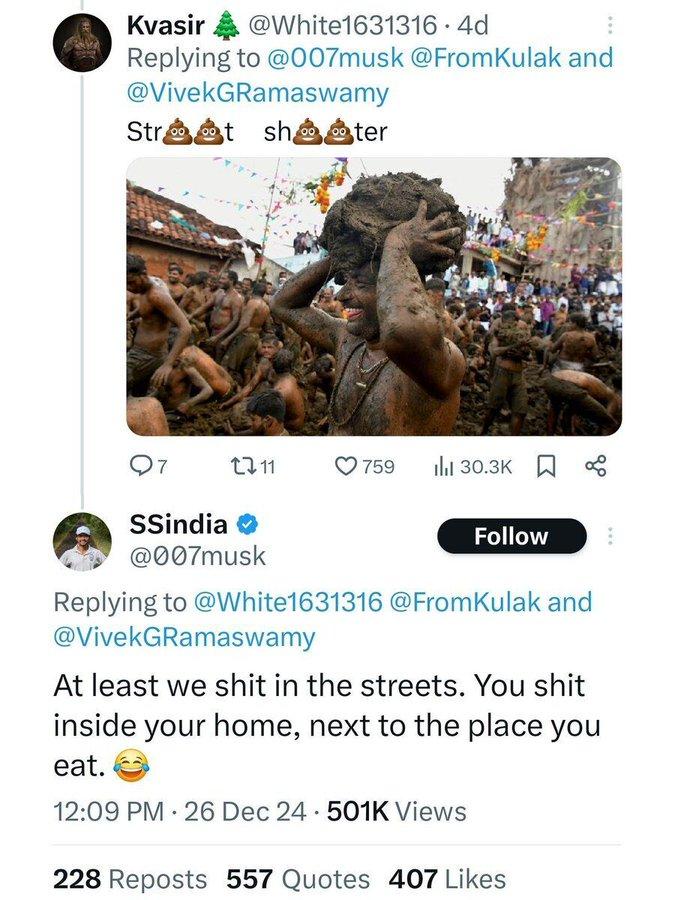Open SSindia's profile picture
Viewport: 675px width, 900px height.
pyautogui.click(x=80, y=541)
